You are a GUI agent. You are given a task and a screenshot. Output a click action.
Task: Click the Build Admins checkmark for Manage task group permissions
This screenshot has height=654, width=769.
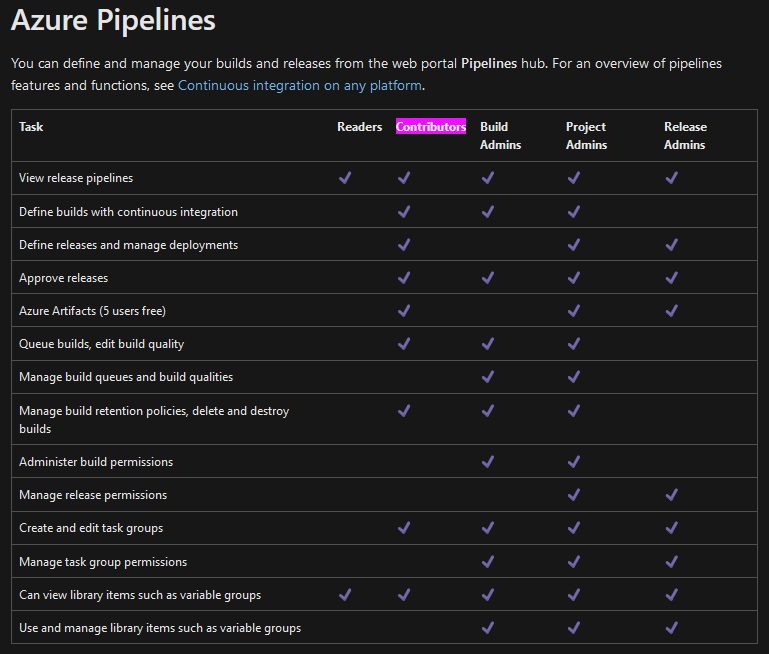(488, 562)
